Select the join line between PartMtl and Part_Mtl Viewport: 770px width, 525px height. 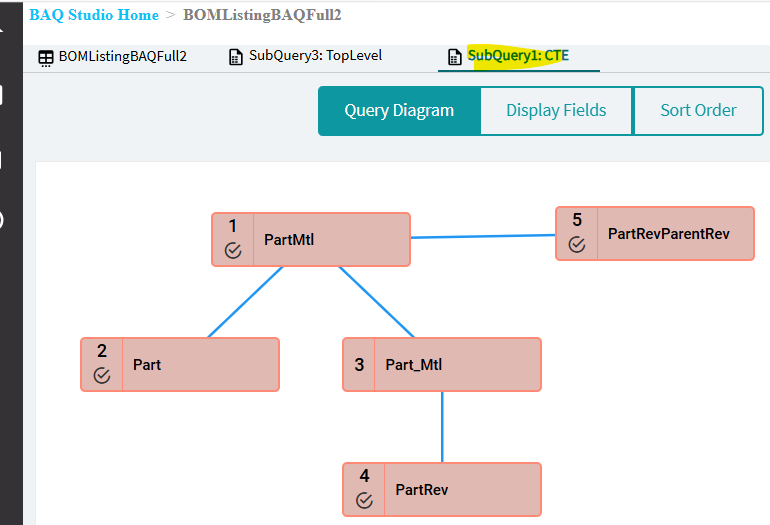(377, 302)
